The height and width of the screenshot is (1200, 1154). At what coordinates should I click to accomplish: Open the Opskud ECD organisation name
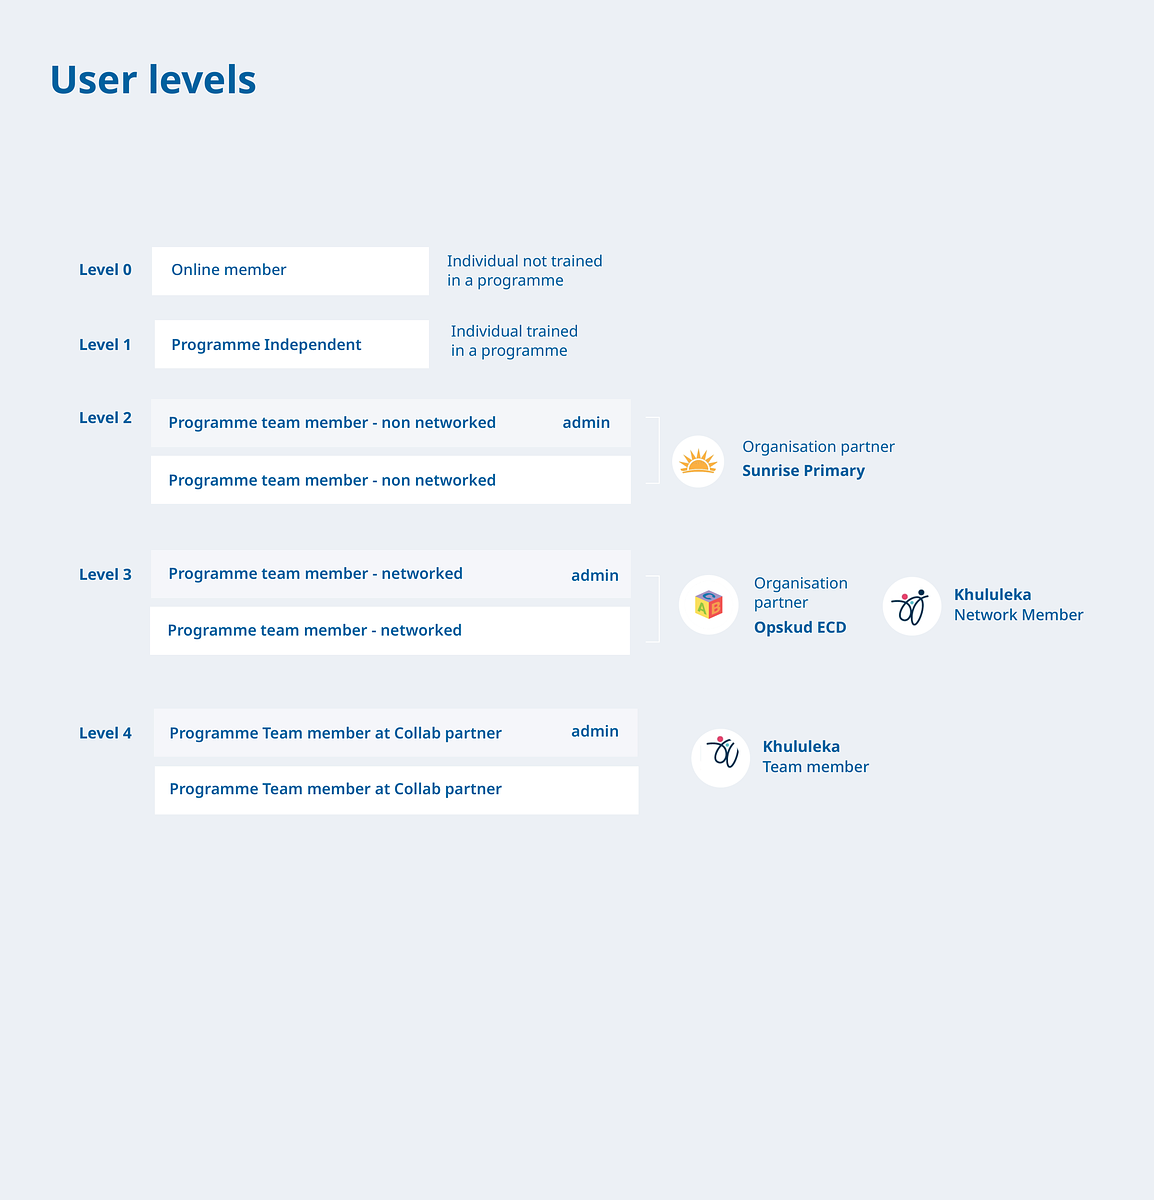pos(800,628)
